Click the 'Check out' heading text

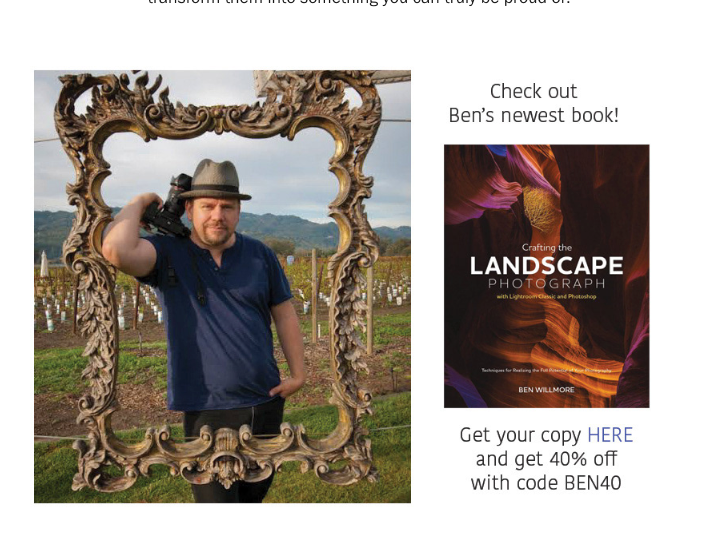[533, 91]
